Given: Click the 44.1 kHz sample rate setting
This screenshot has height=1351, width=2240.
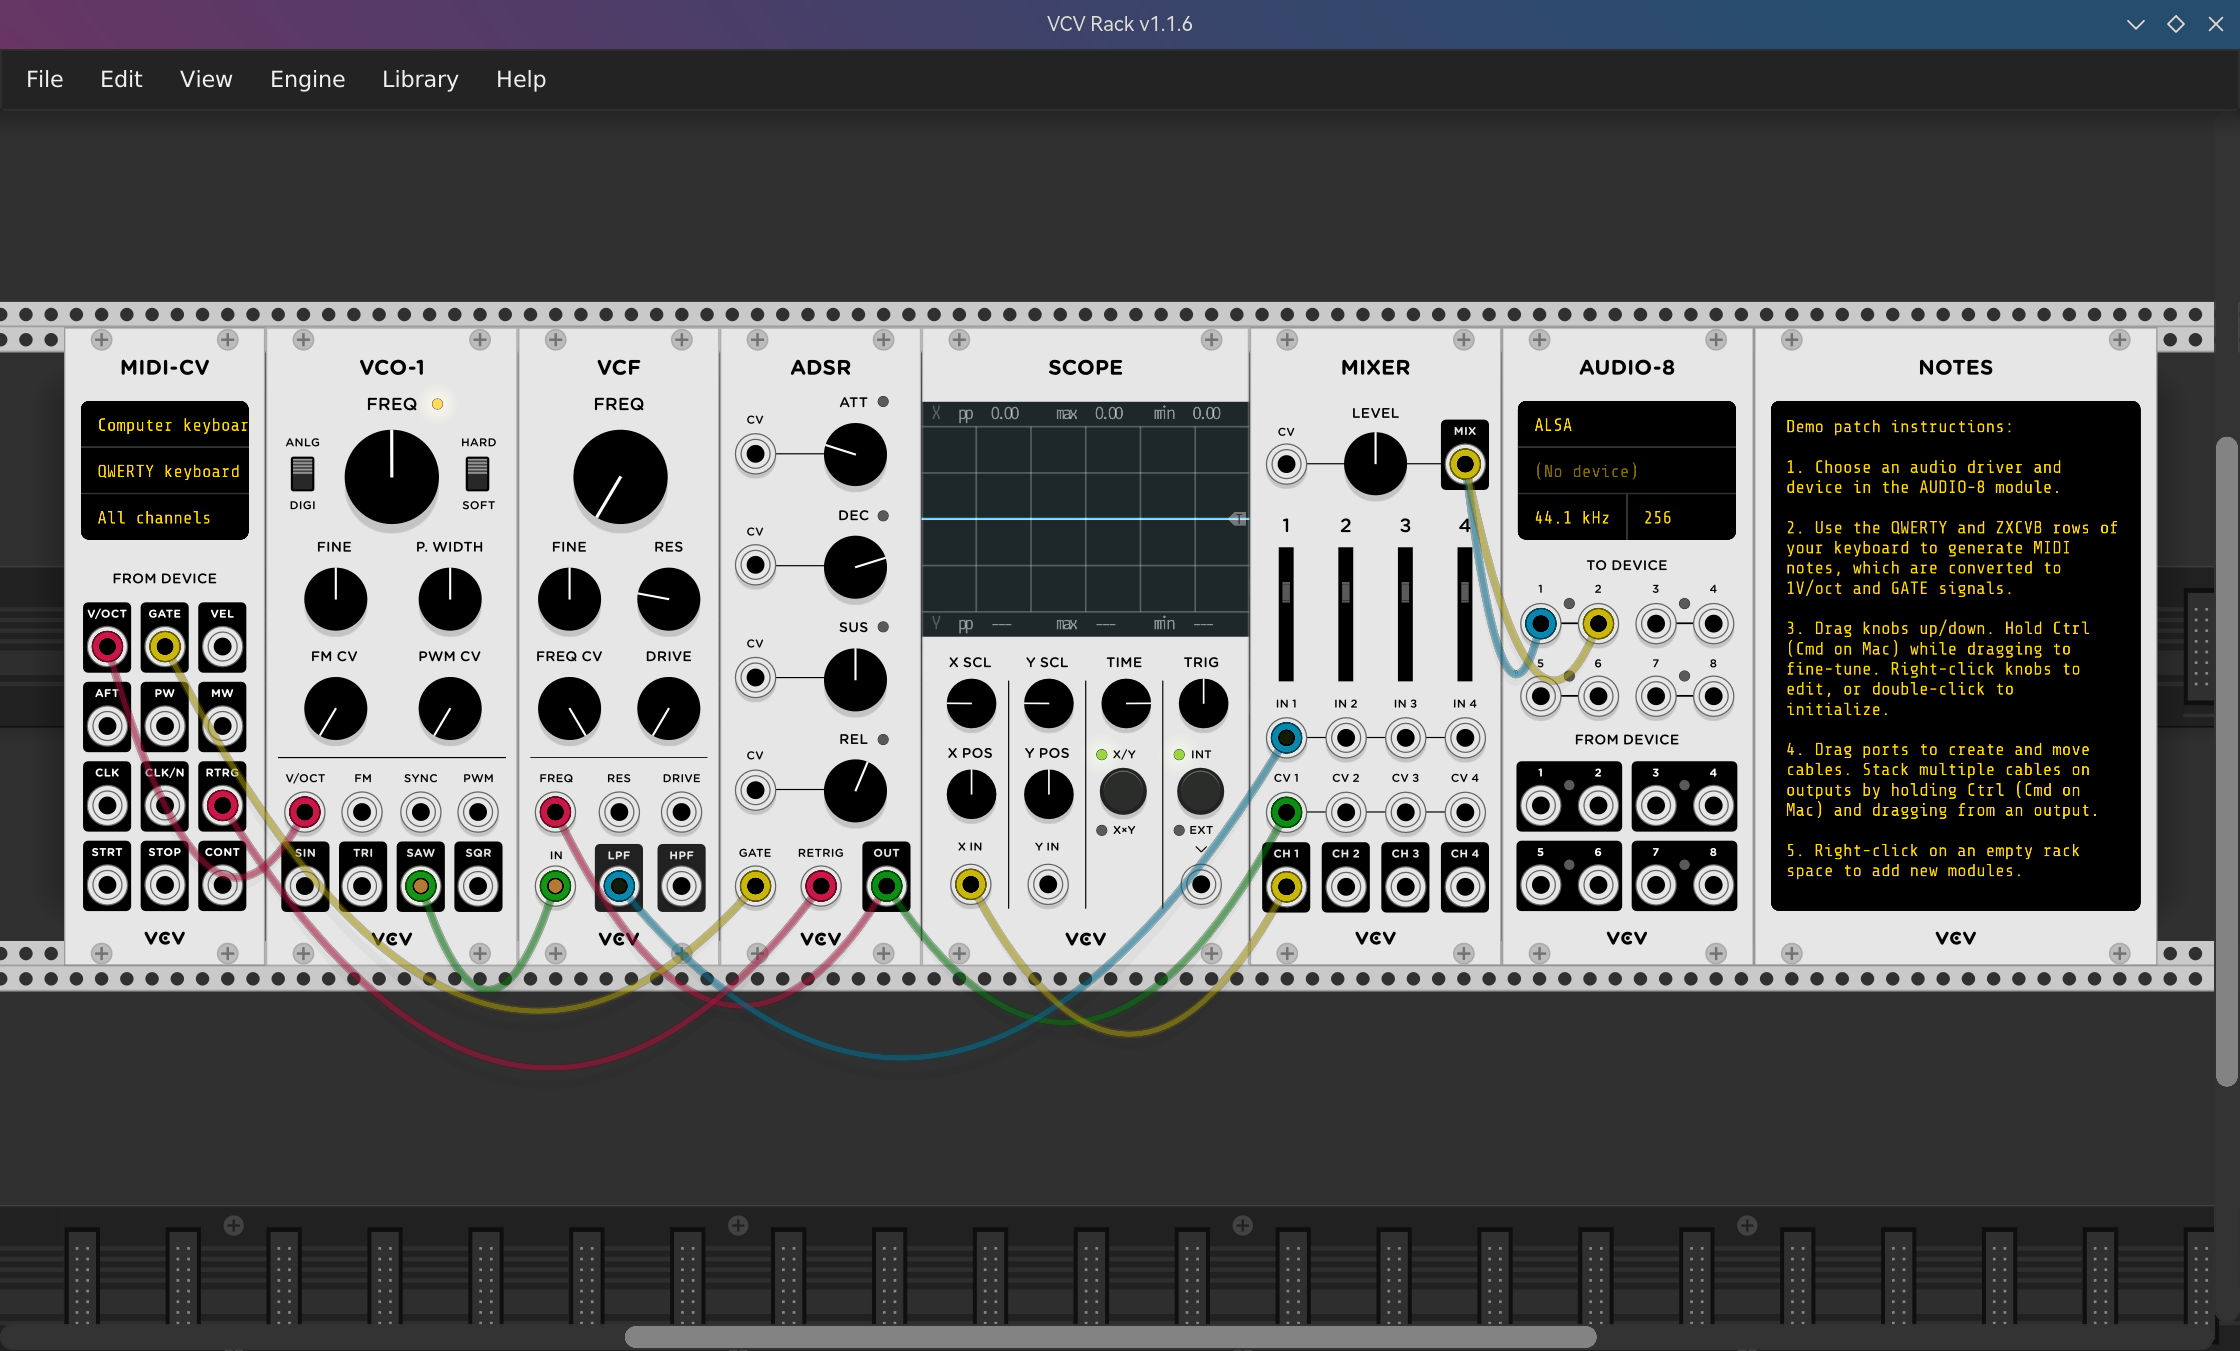Looking at the screenshot, I should pyautogui.click(x=1571, y=517).
